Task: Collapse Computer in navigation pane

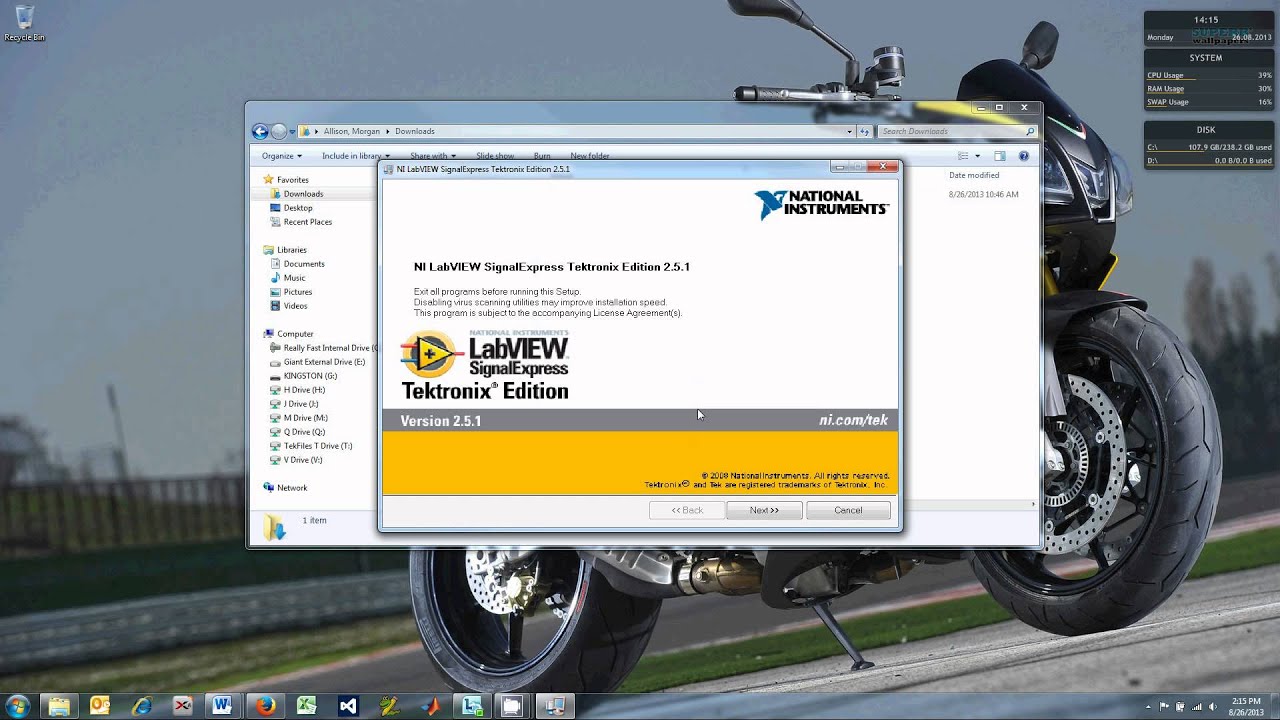Action: tap(287, 334)
